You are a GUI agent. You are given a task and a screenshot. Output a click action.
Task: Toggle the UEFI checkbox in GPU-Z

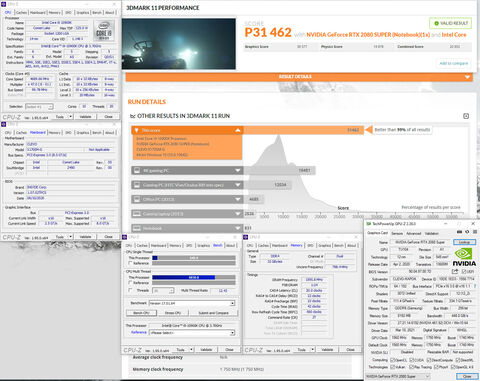[x=464, y=272]
